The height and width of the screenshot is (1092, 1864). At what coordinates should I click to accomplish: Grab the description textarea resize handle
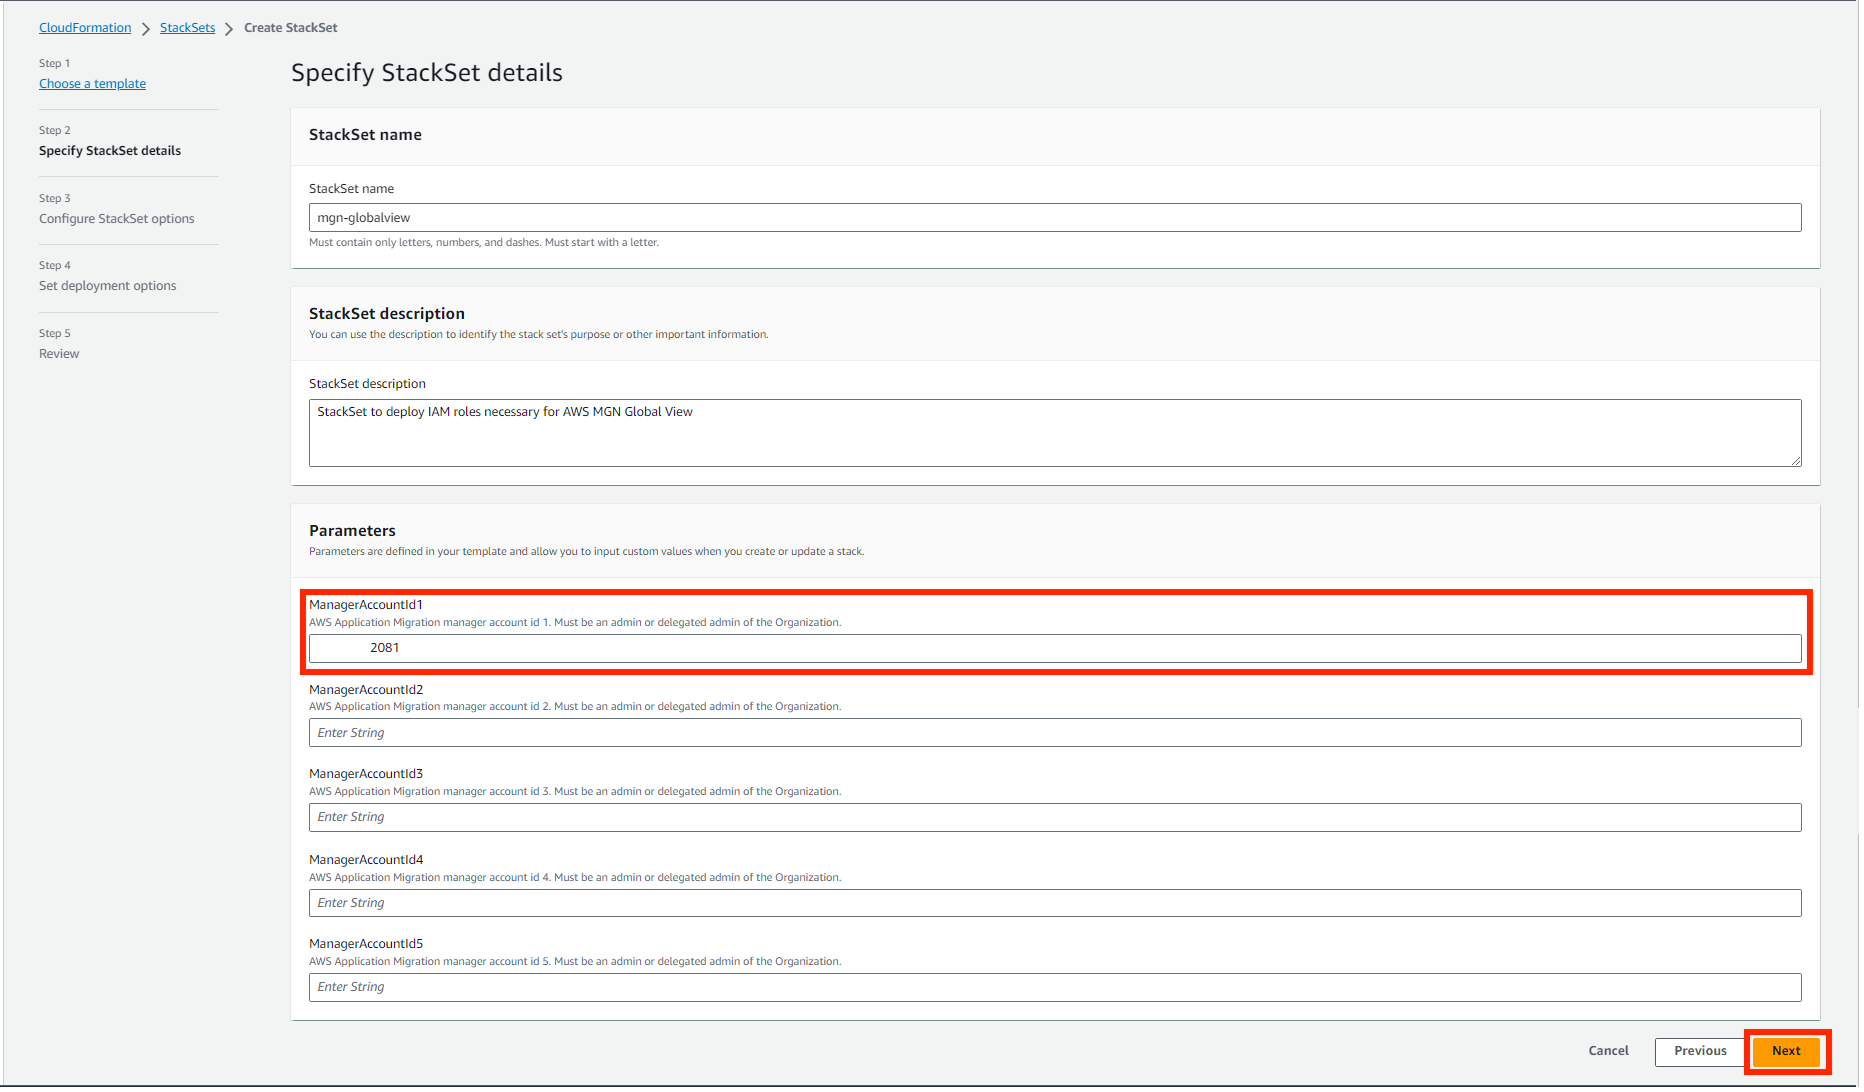(x=1796, y=461)
